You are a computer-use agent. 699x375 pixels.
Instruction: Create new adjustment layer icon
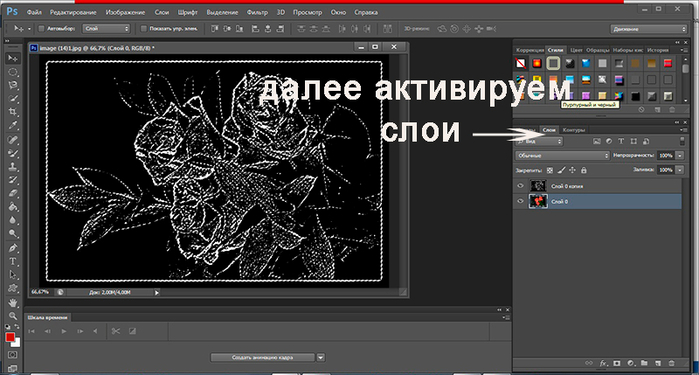point(631,363)
